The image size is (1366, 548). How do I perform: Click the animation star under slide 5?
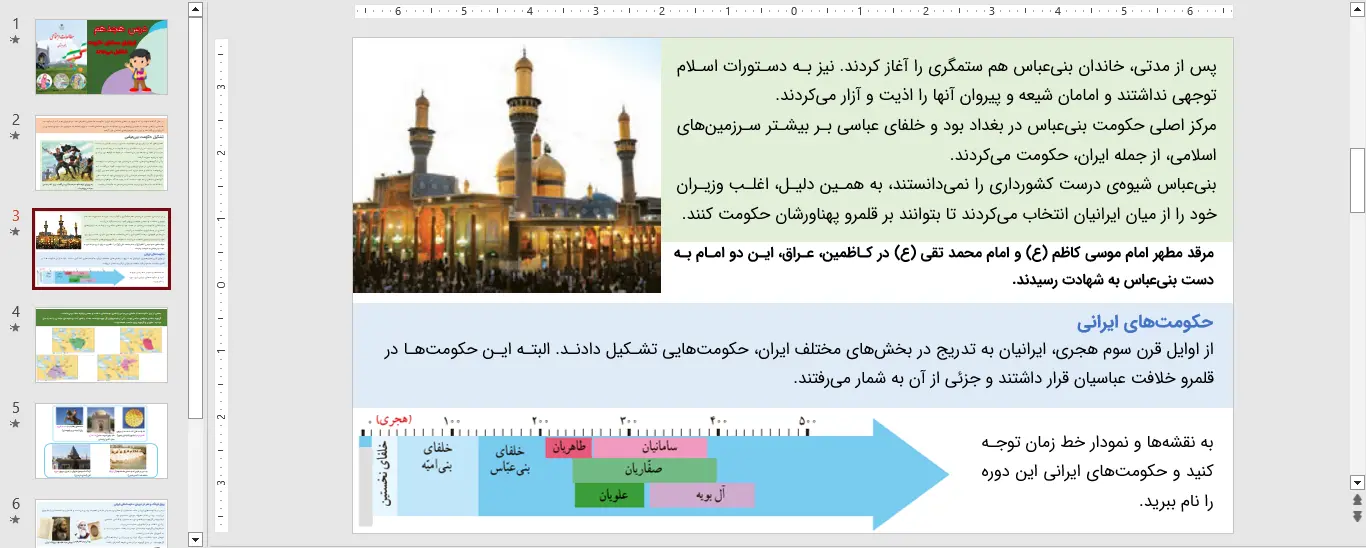14,424
